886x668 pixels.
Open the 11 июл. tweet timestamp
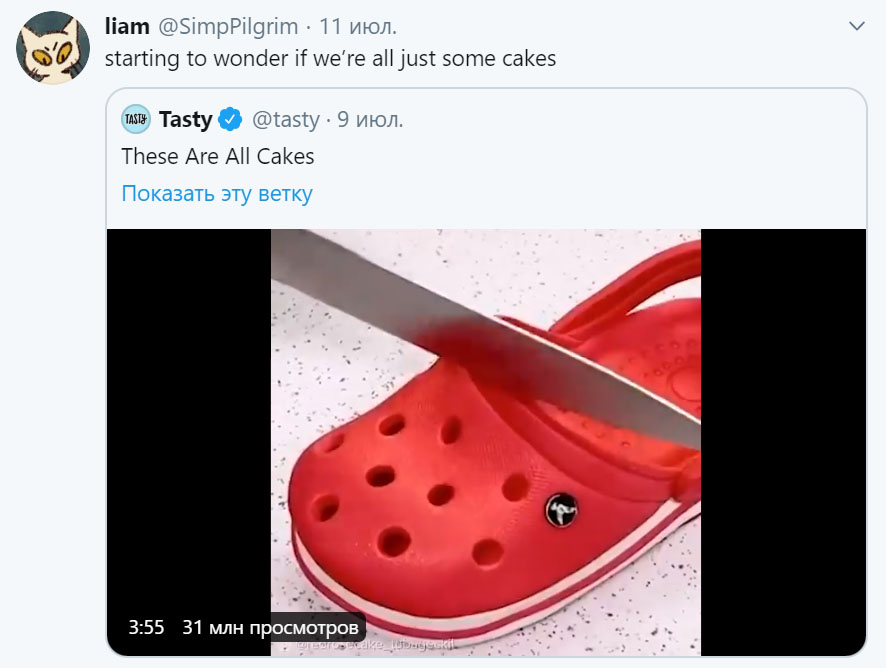click(358, 27)
